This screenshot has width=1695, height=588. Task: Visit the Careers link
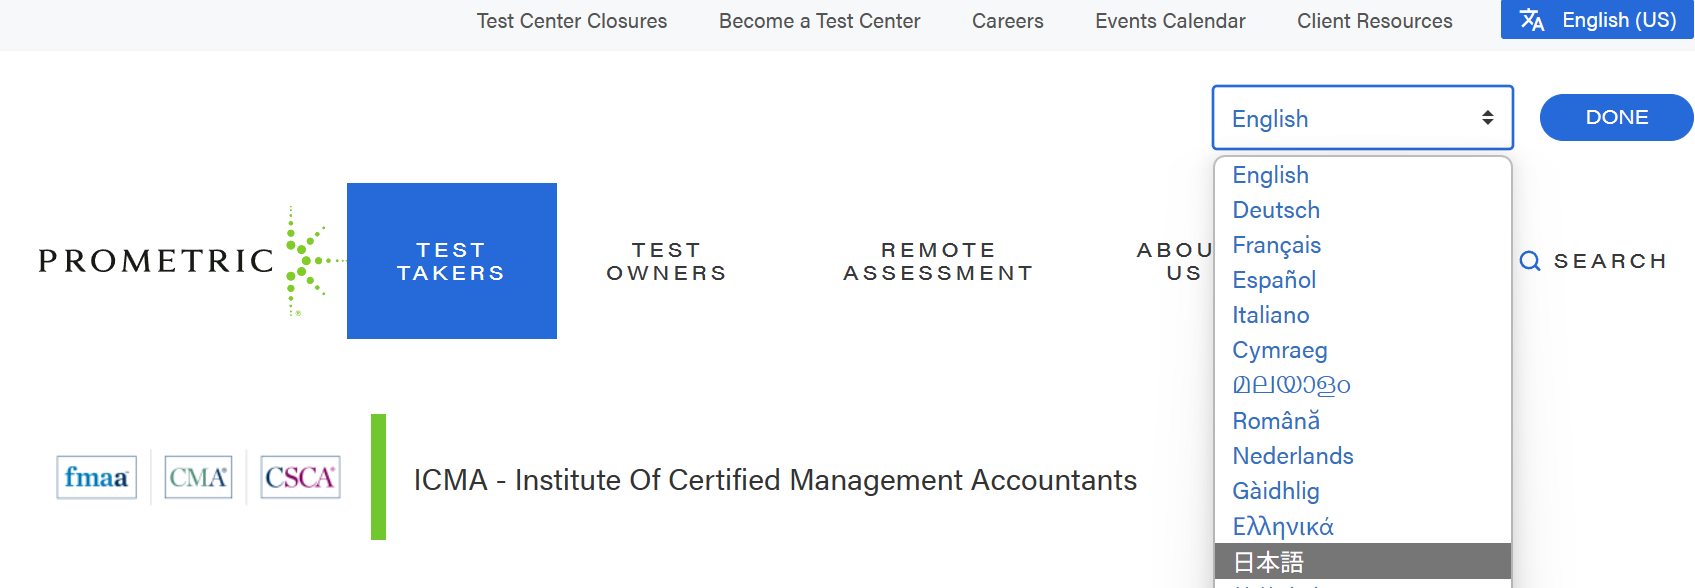(x=1007, y=21)
